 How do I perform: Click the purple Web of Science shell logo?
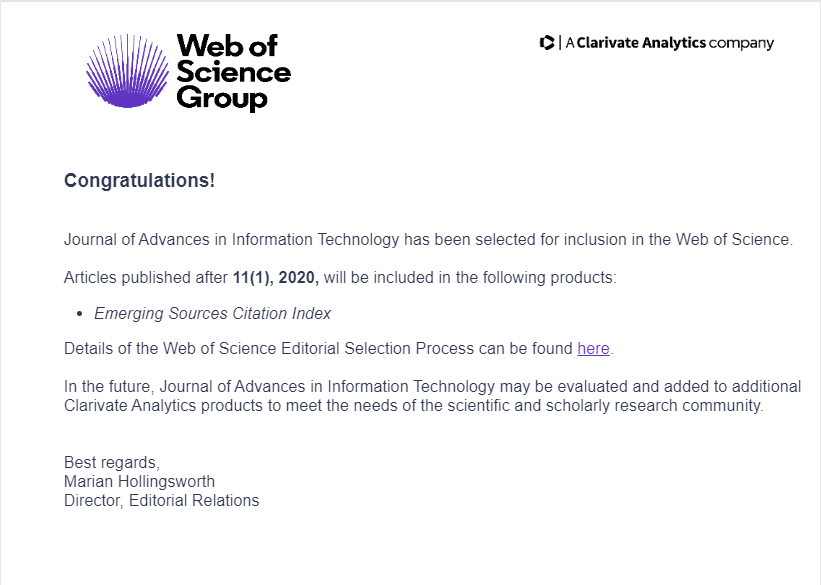tap(127, 71)
